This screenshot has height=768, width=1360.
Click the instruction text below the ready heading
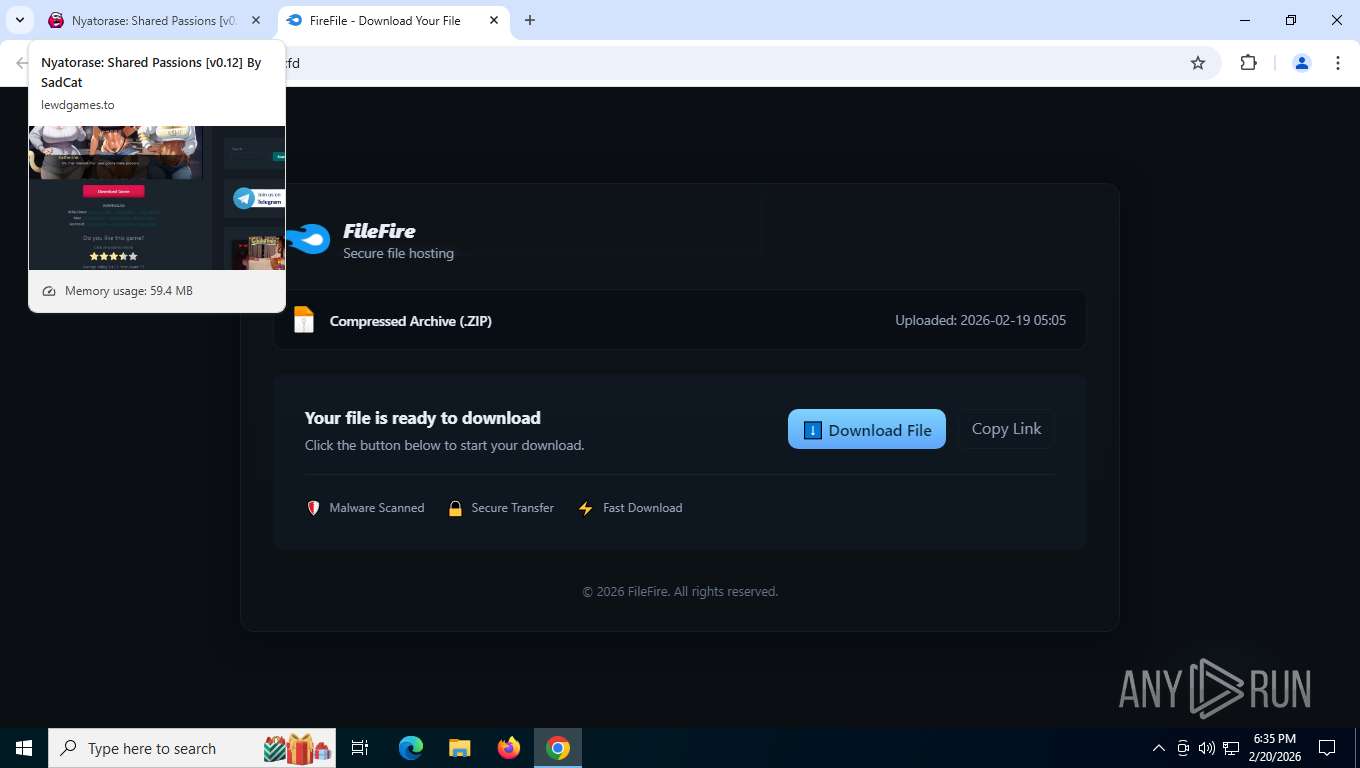click(445, 445)
